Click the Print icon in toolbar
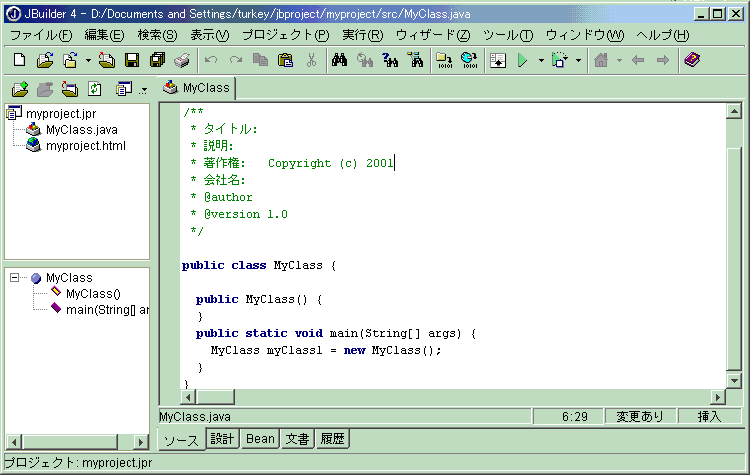The height and width of the screenshot is (475, 750). pyautogui.click(x=181, y=60)
